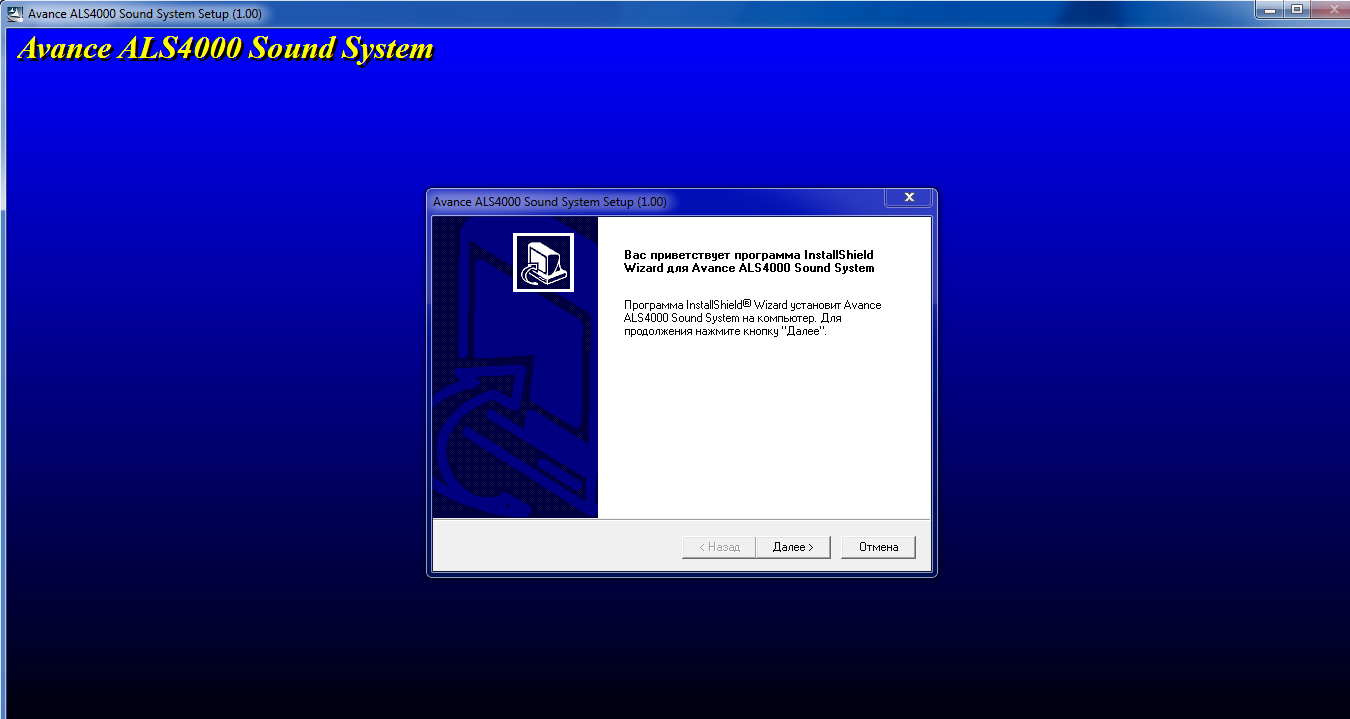1350x719 pixels.
Task: Click the wizard dialog's title bar caption
Action: click(x=550, y=202)
